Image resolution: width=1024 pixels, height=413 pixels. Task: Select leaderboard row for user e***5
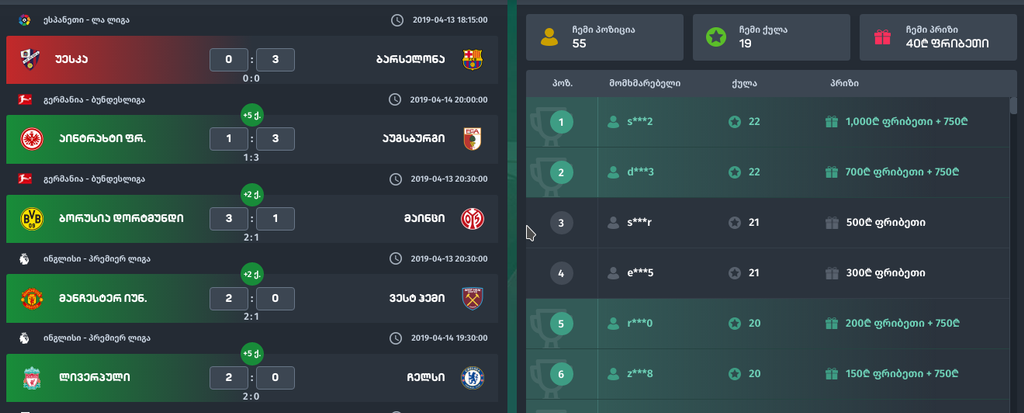click(767, 273)
